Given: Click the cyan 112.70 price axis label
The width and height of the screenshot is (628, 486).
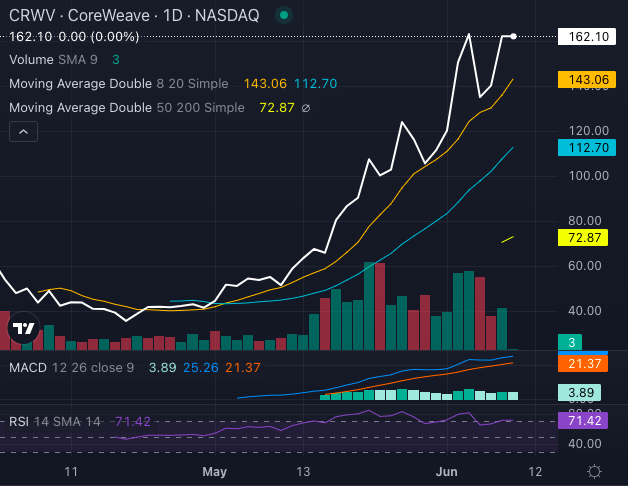Looking at the screenshot, I should pyautogui.click(x=587, y=148).
